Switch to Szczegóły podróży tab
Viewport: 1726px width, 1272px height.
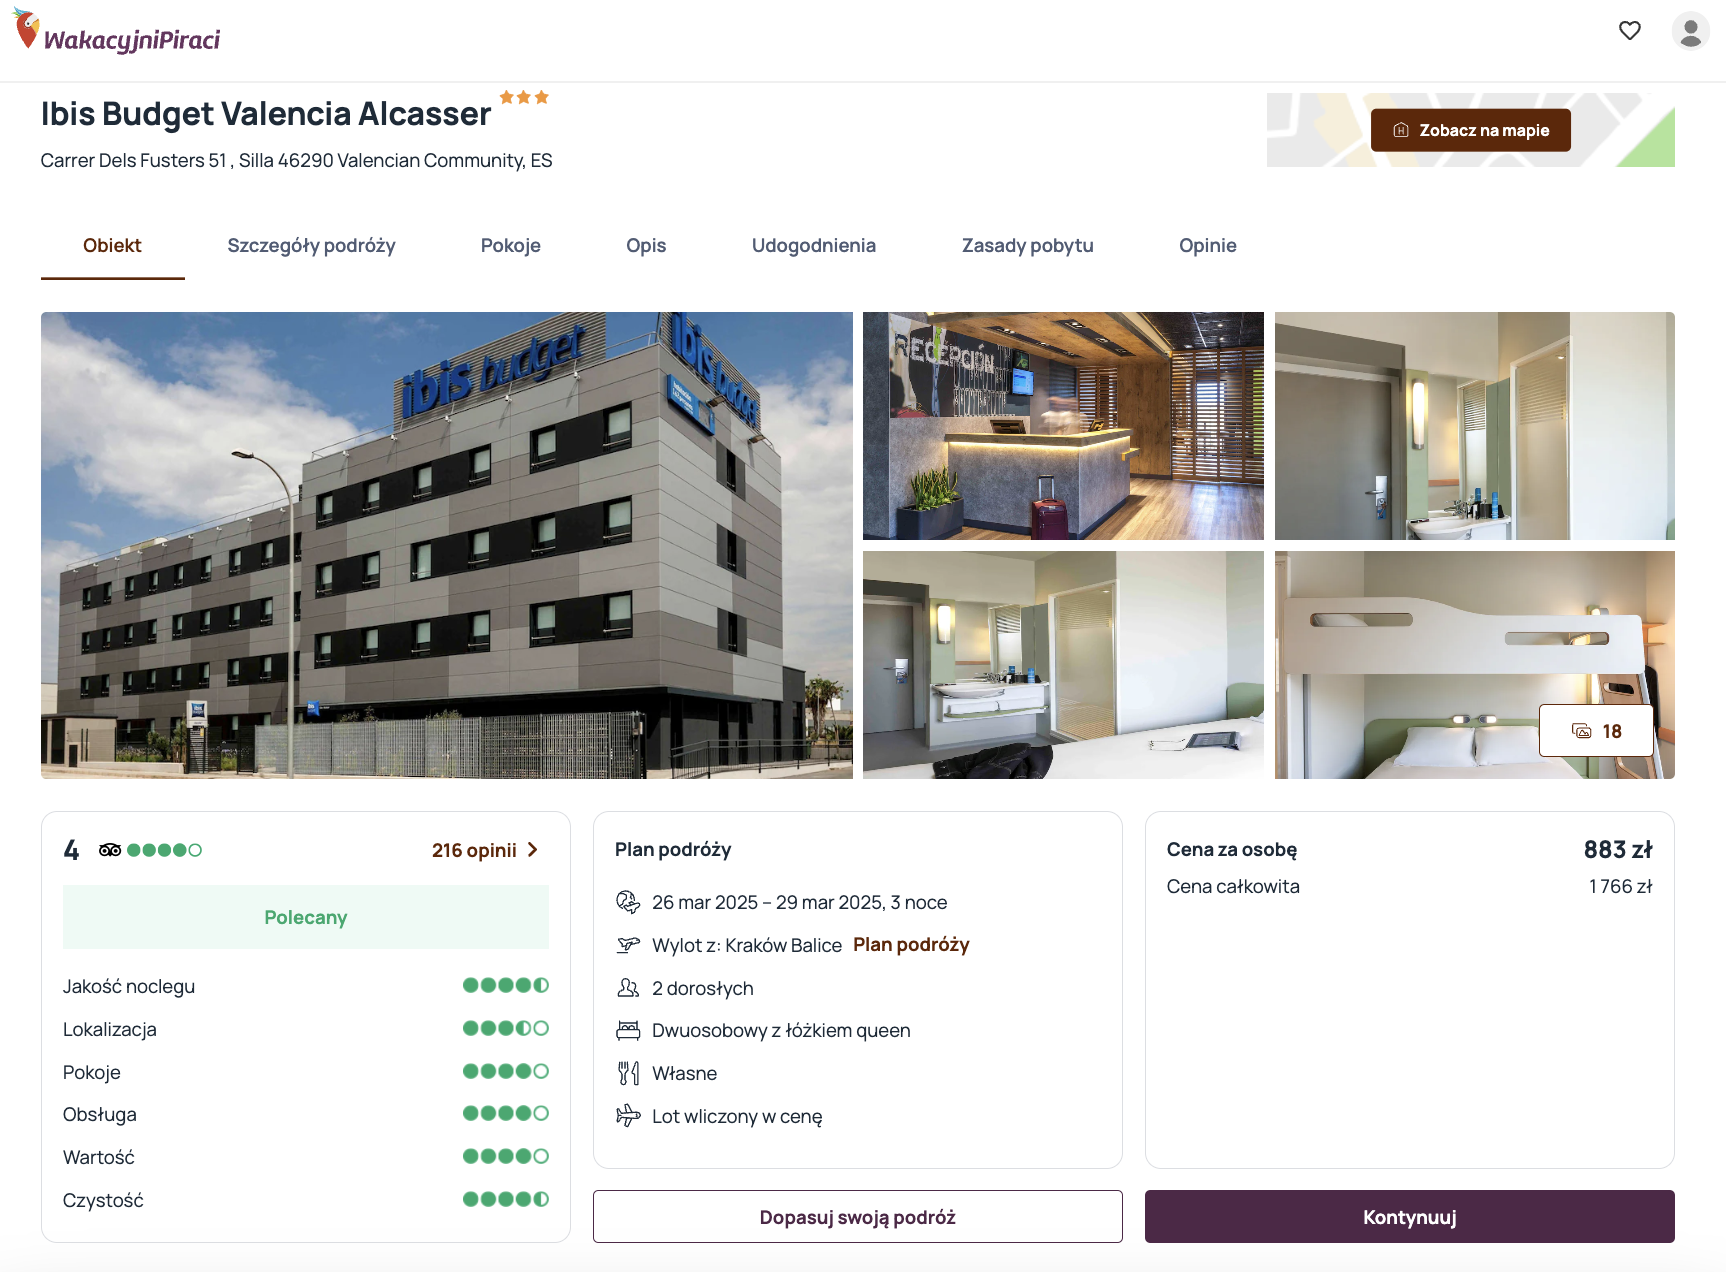[311, 246]
